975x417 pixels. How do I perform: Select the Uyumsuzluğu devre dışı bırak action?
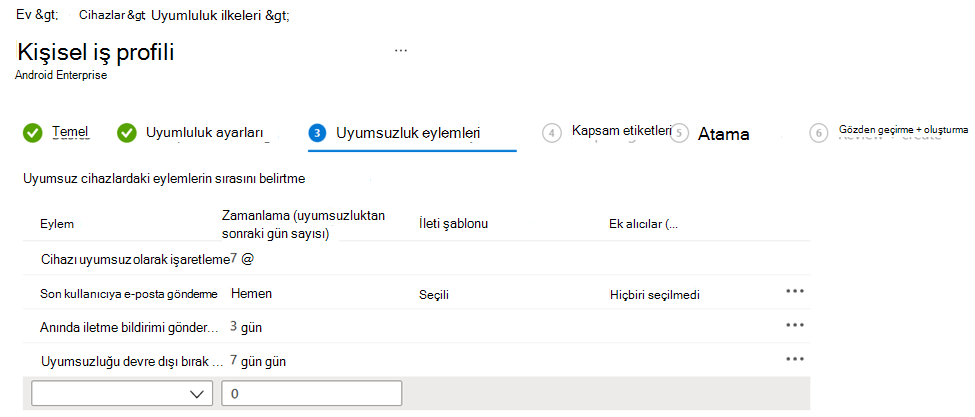coord(131,361)
